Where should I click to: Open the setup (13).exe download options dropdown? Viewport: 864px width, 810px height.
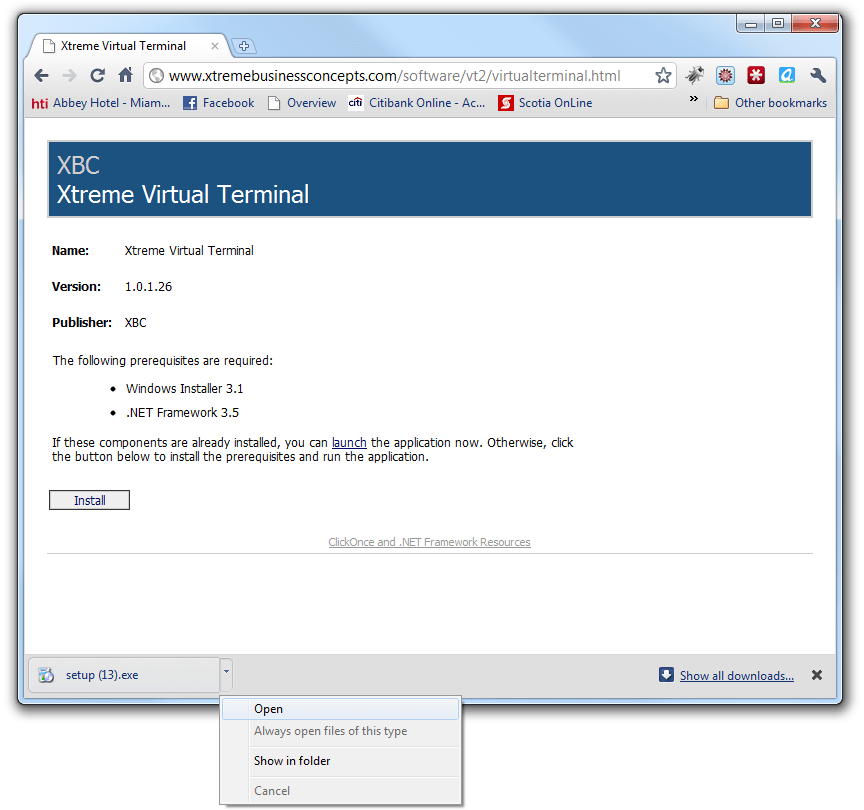pos(225,674)
